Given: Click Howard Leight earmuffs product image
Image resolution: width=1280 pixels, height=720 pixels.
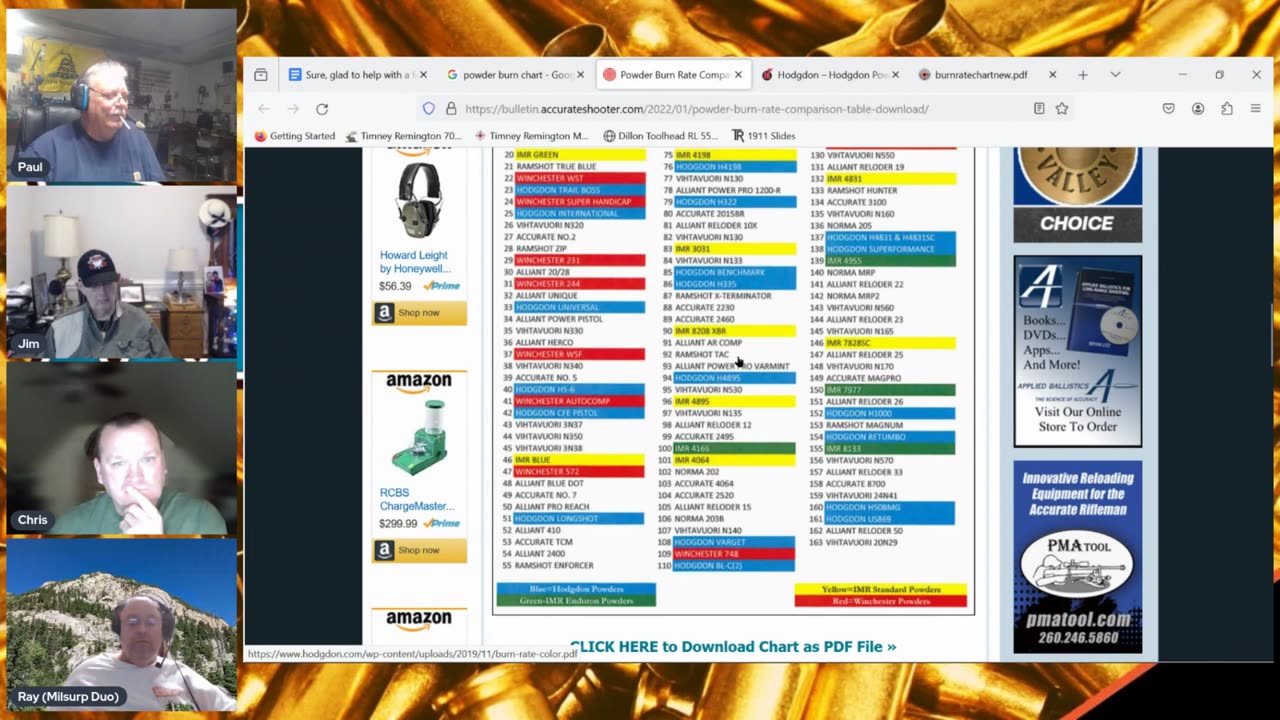Looking at the screenshot, I should (x=419, y=202).
